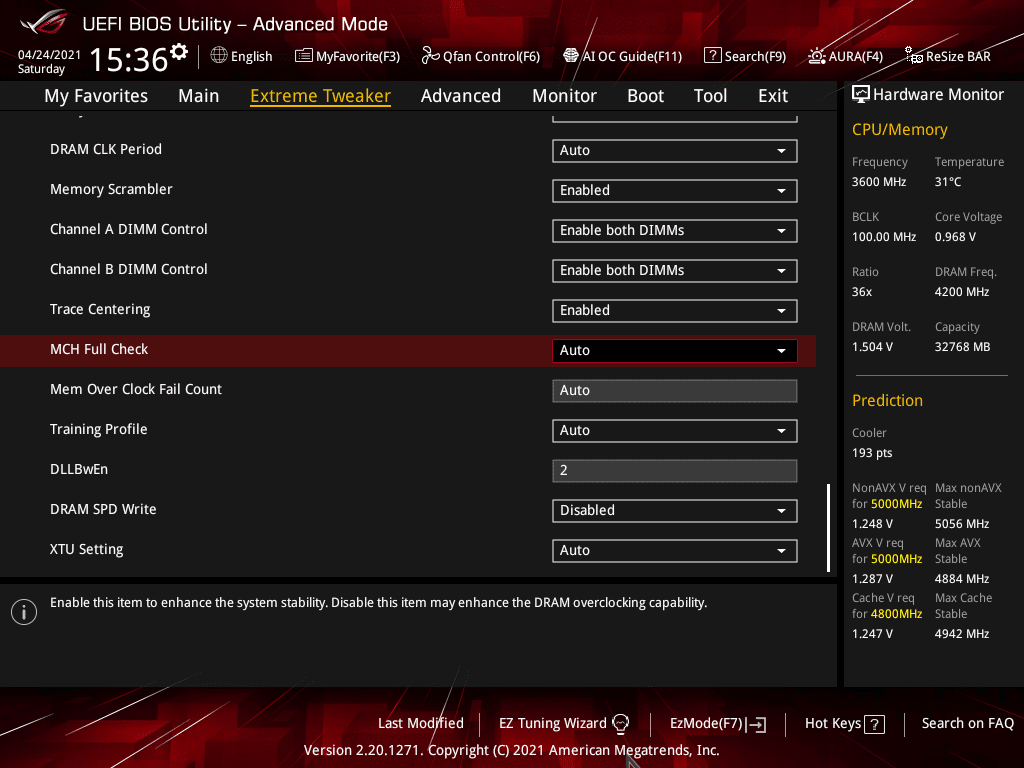Select Training Profile label
Image resolution: width=1024 pixels, height=768 pixels.
coord(99,430)
